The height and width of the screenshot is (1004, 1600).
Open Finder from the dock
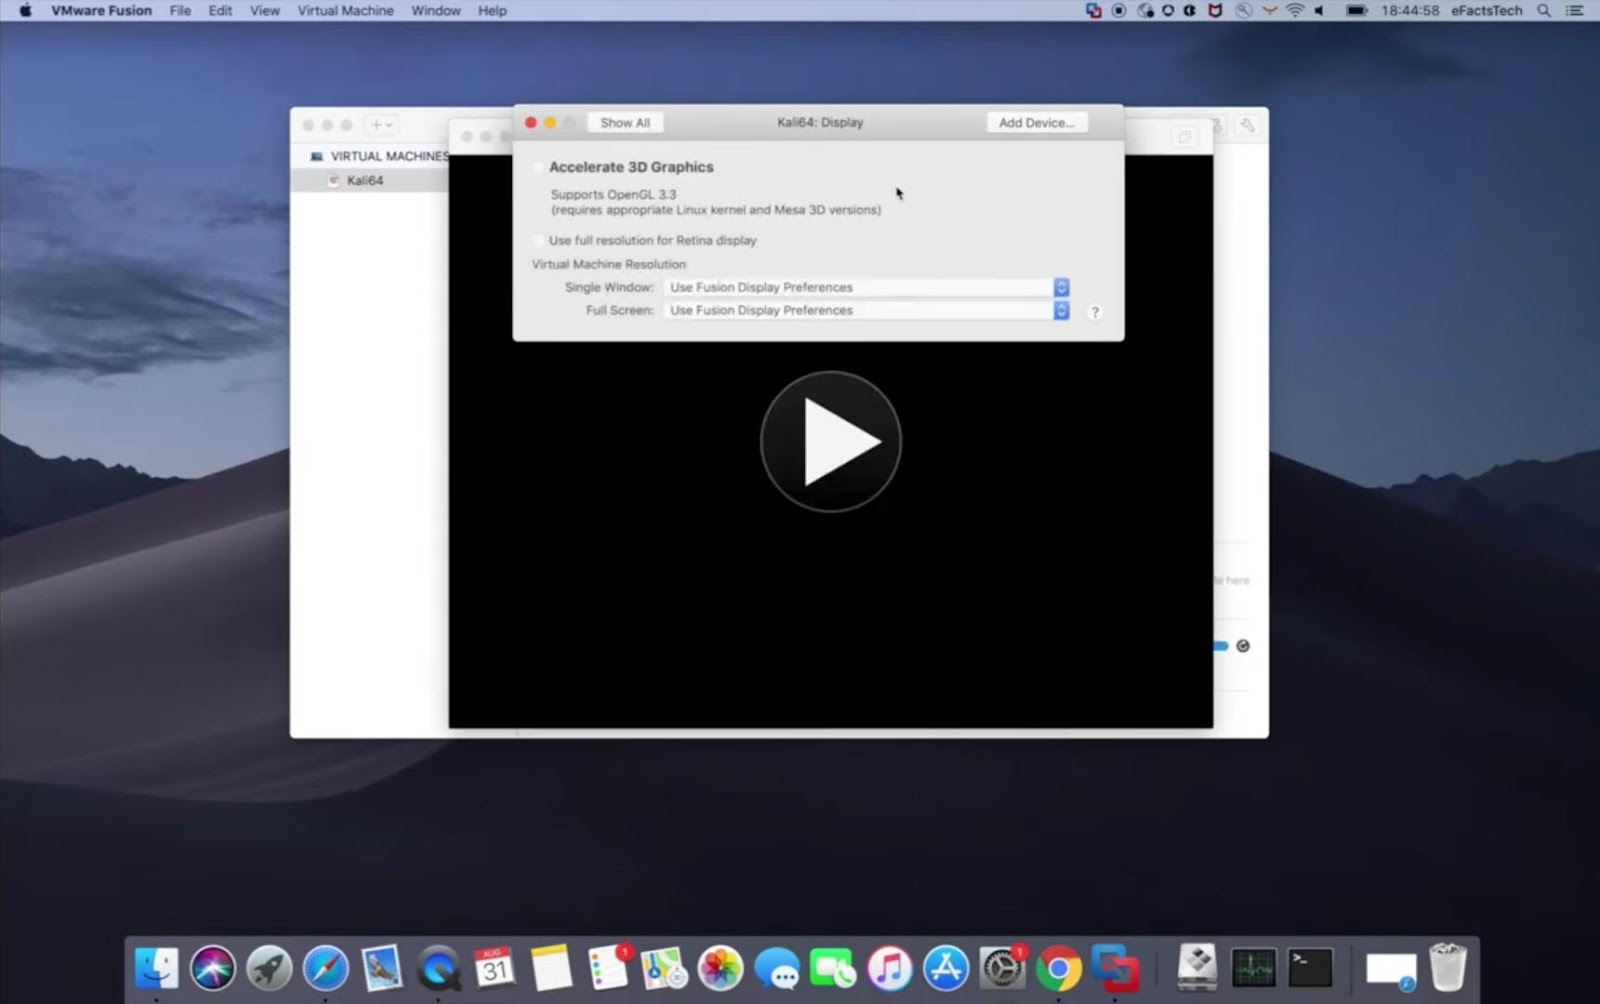tap(157, 968)
